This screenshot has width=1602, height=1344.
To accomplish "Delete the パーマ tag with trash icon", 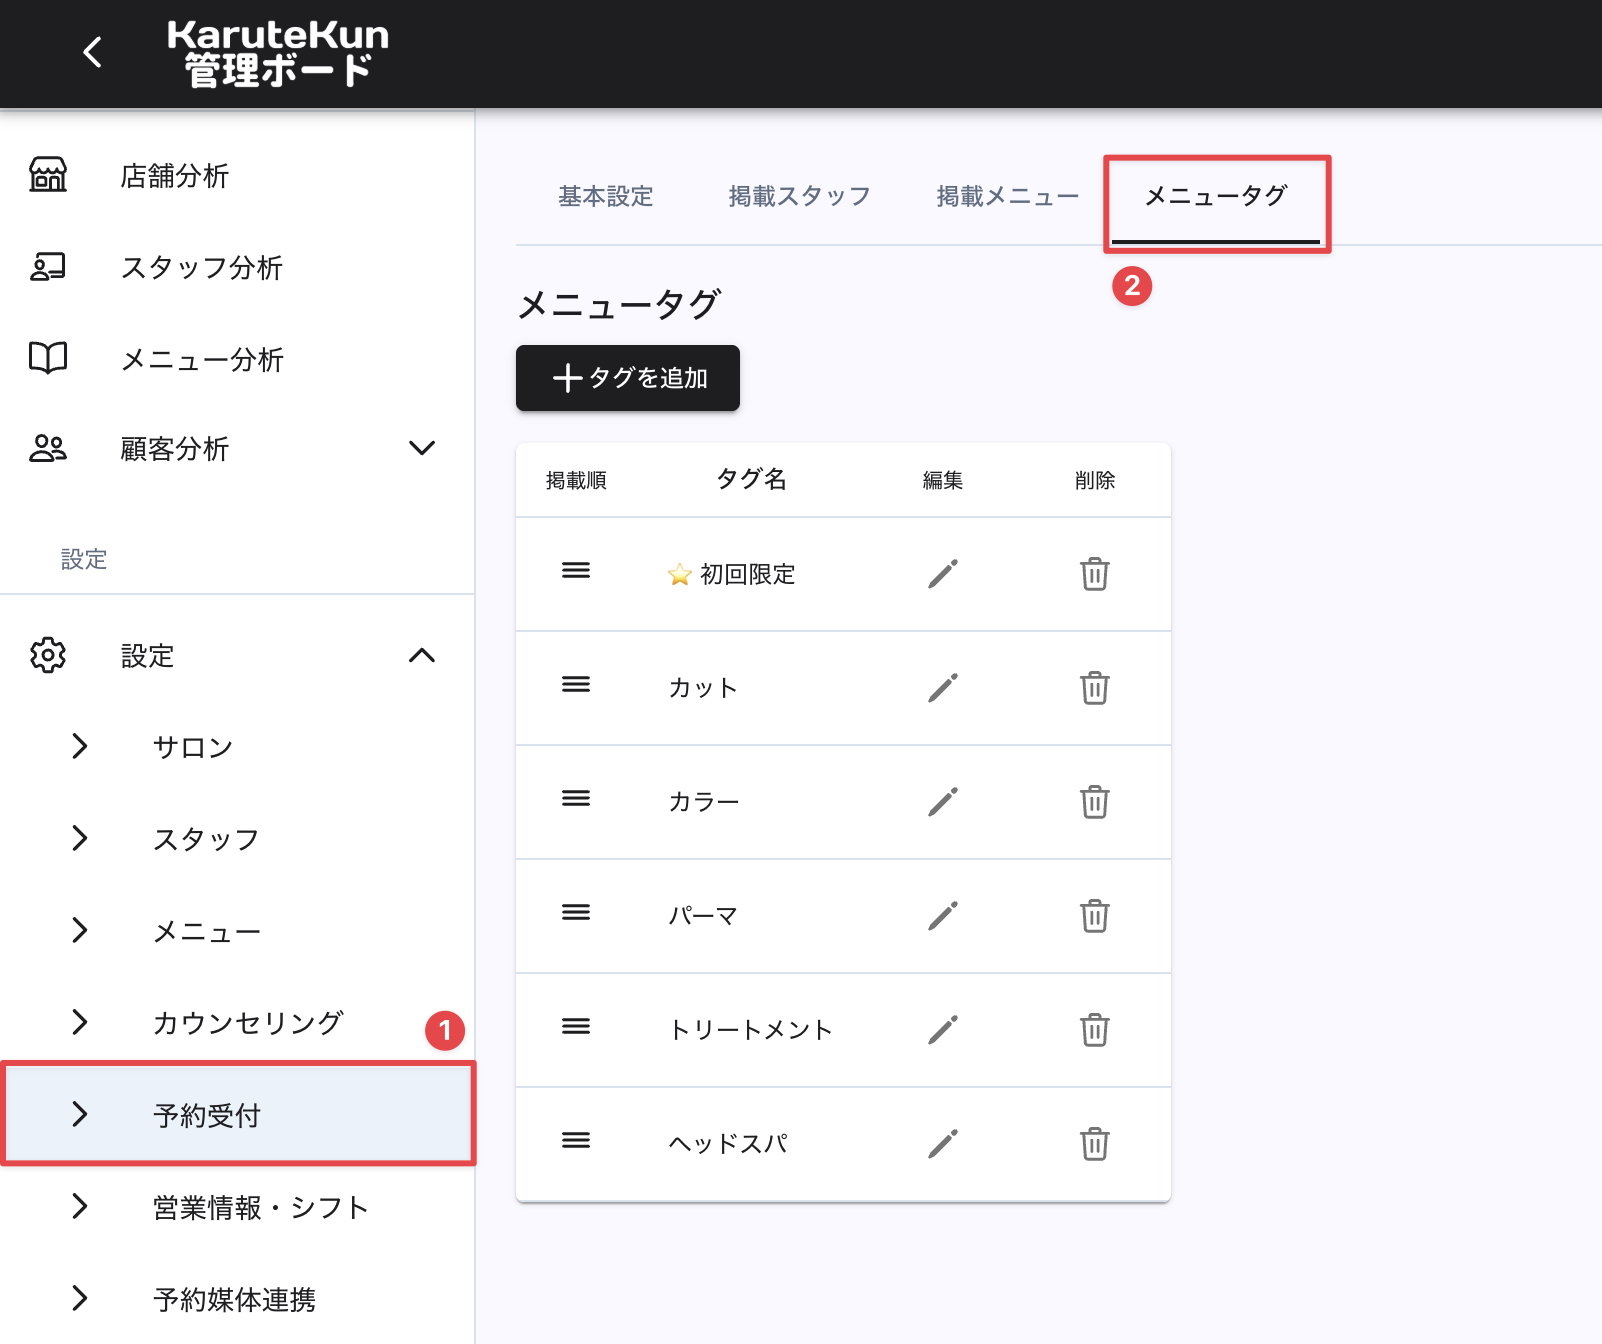I will [x=1095, y=916].
